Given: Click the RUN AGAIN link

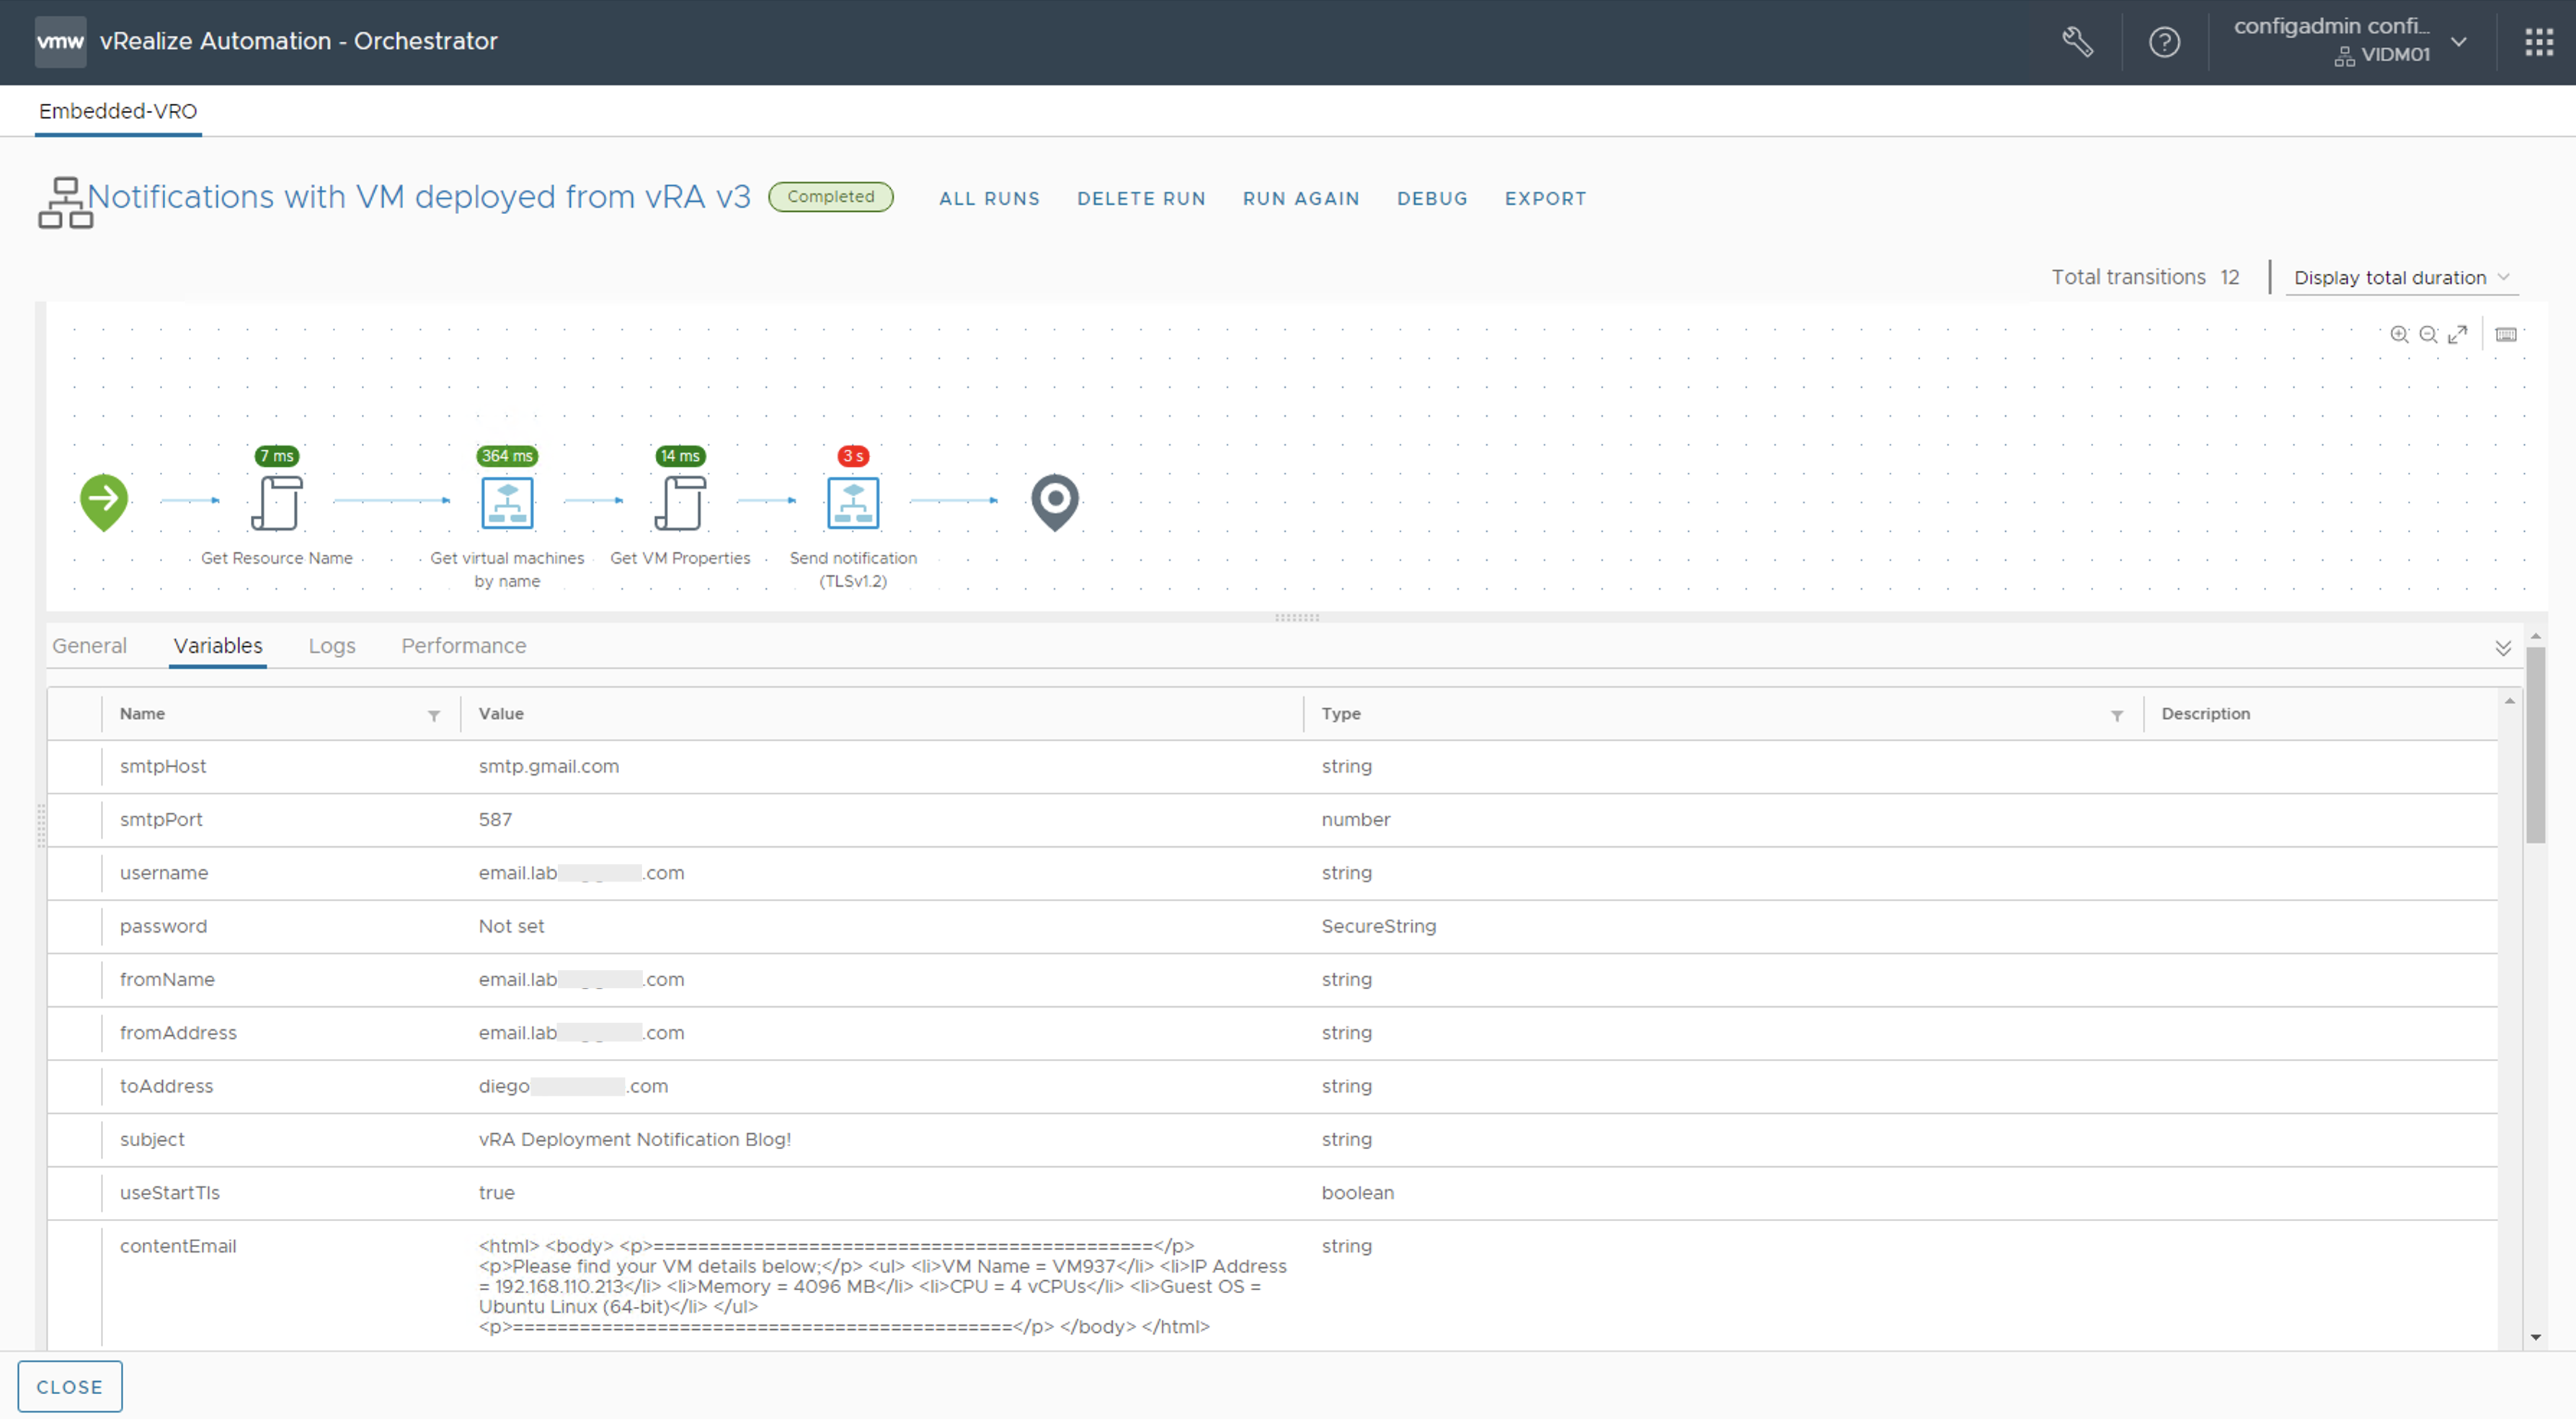Looking at the screenshot, I should coord(1300,198).
